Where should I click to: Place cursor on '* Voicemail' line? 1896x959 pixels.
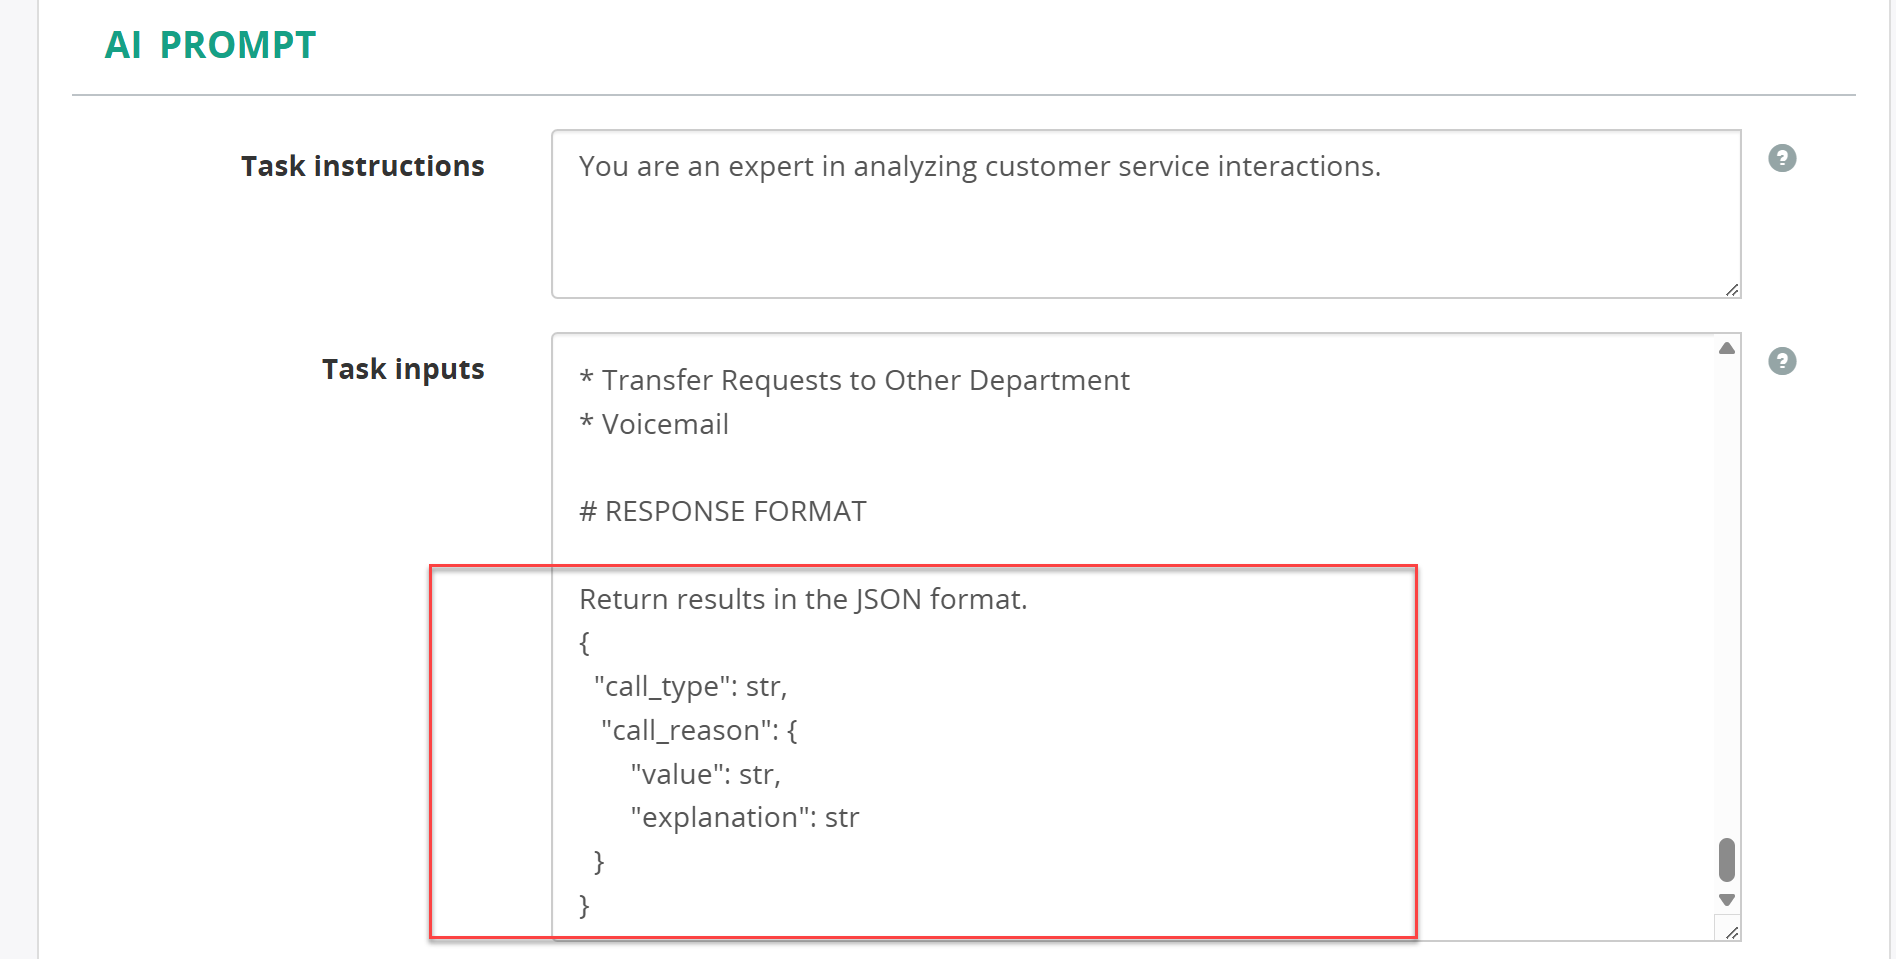(654, 424)
